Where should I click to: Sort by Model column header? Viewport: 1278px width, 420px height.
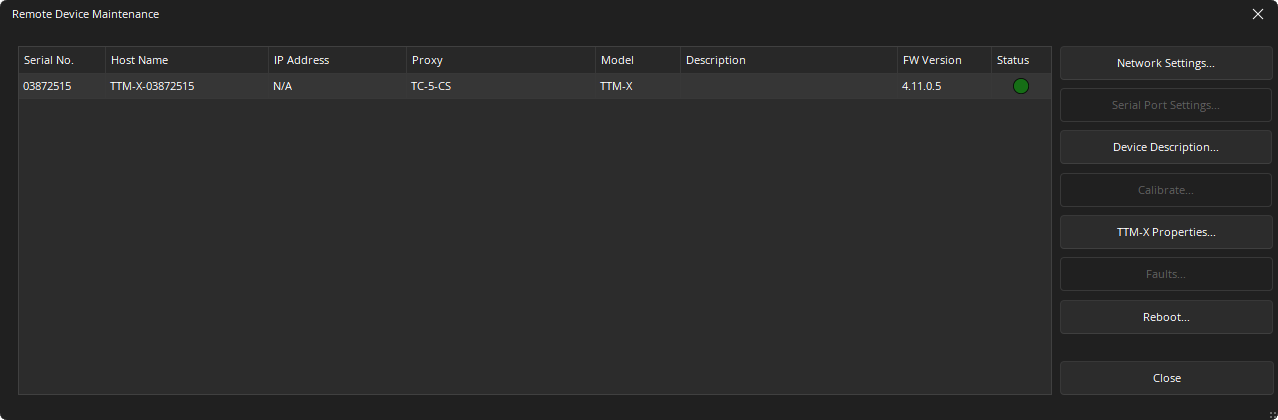[x=637, y=60]
